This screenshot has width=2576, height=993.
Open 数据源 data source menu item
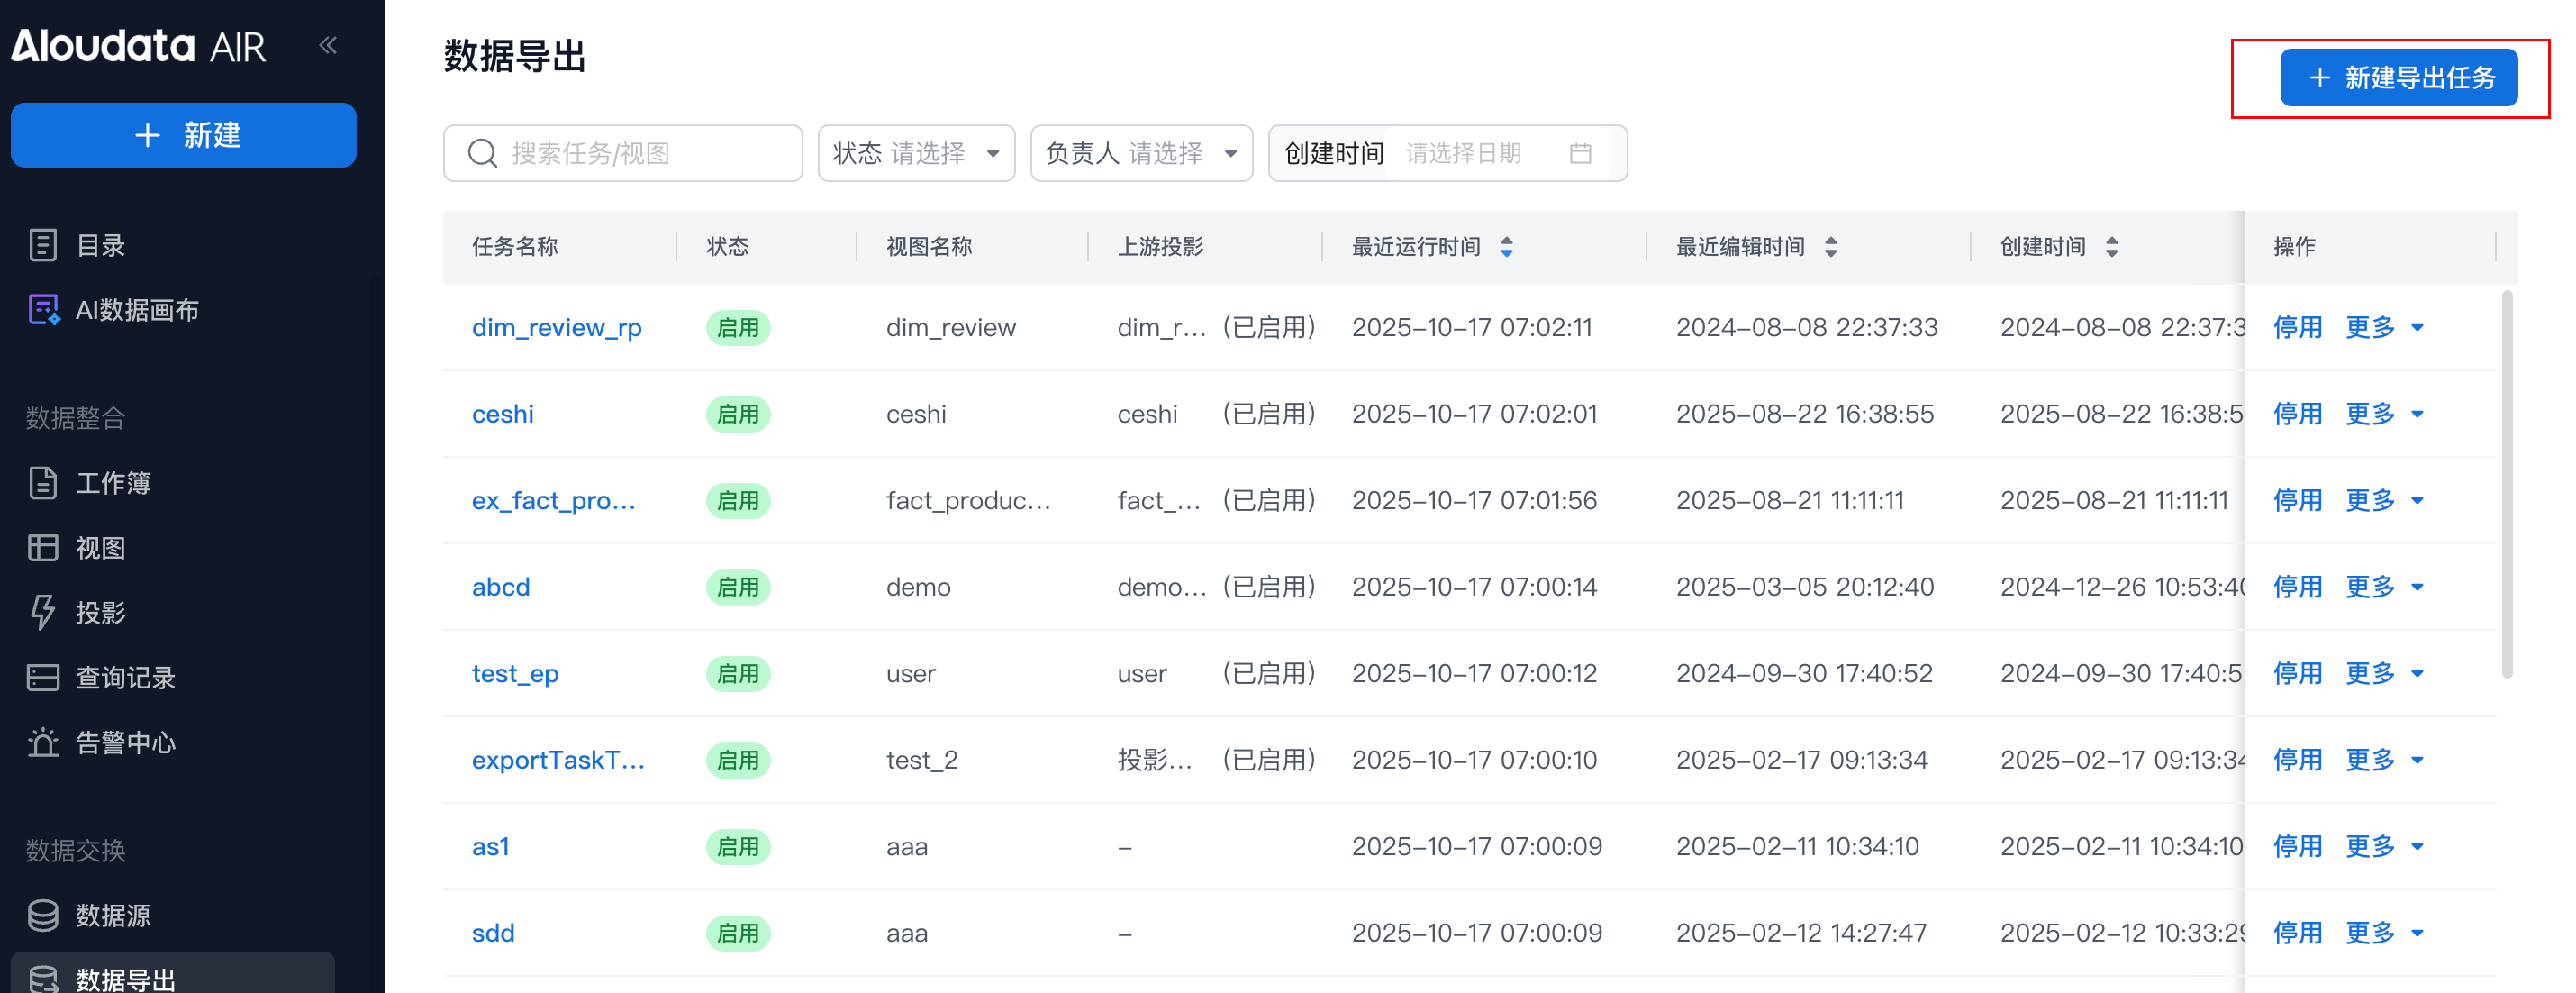111,915
